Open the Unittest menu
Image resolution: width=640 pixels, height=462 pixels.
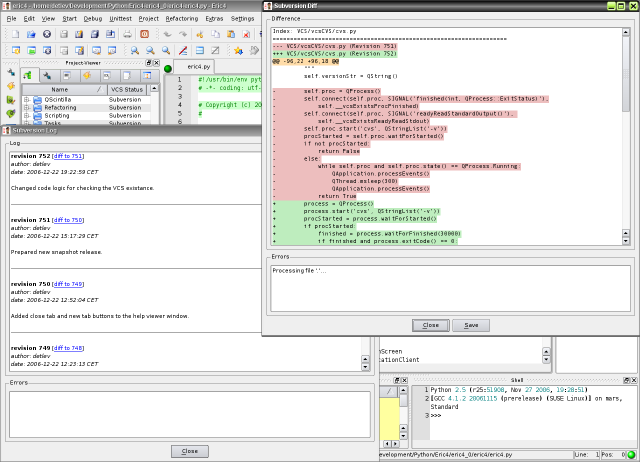(120, 18)
